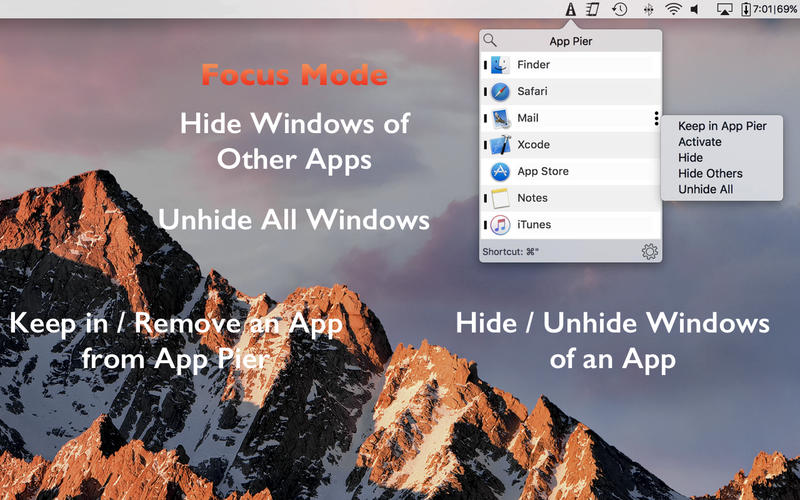Open the App Pier search magnifier

tap(490, 41)
